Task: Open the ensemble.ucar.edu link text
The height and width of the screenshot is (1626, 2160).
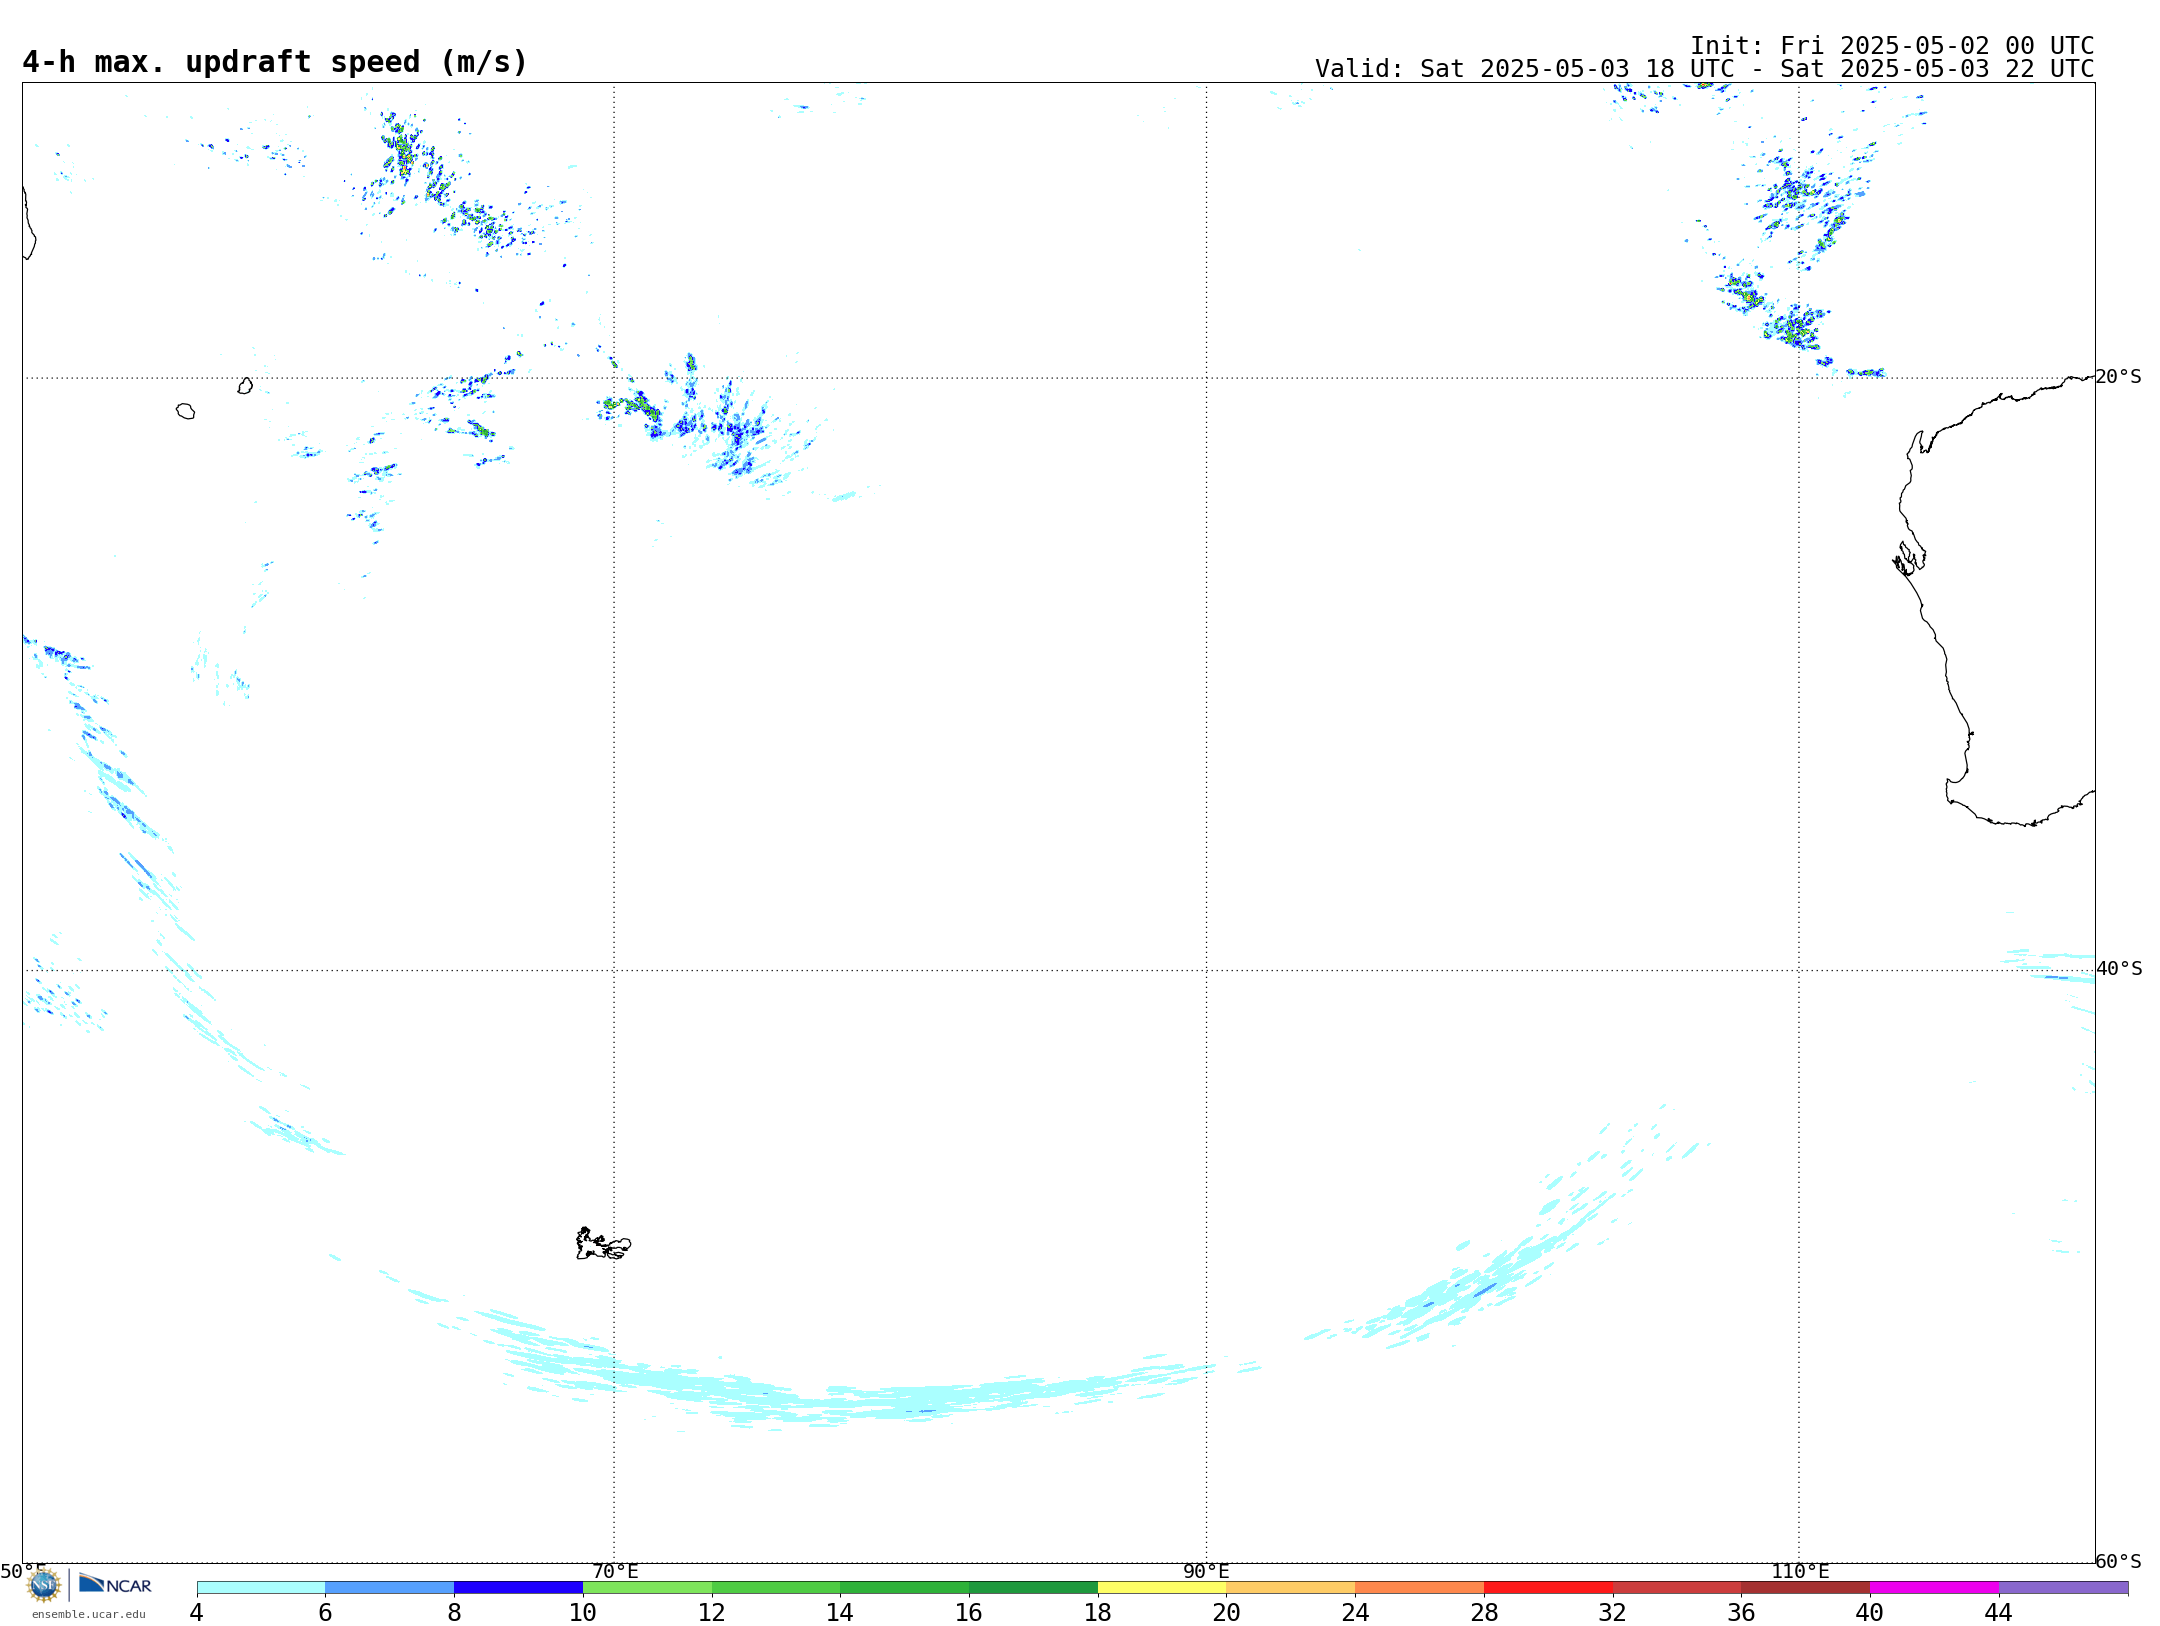Action: pos(89,1614)
